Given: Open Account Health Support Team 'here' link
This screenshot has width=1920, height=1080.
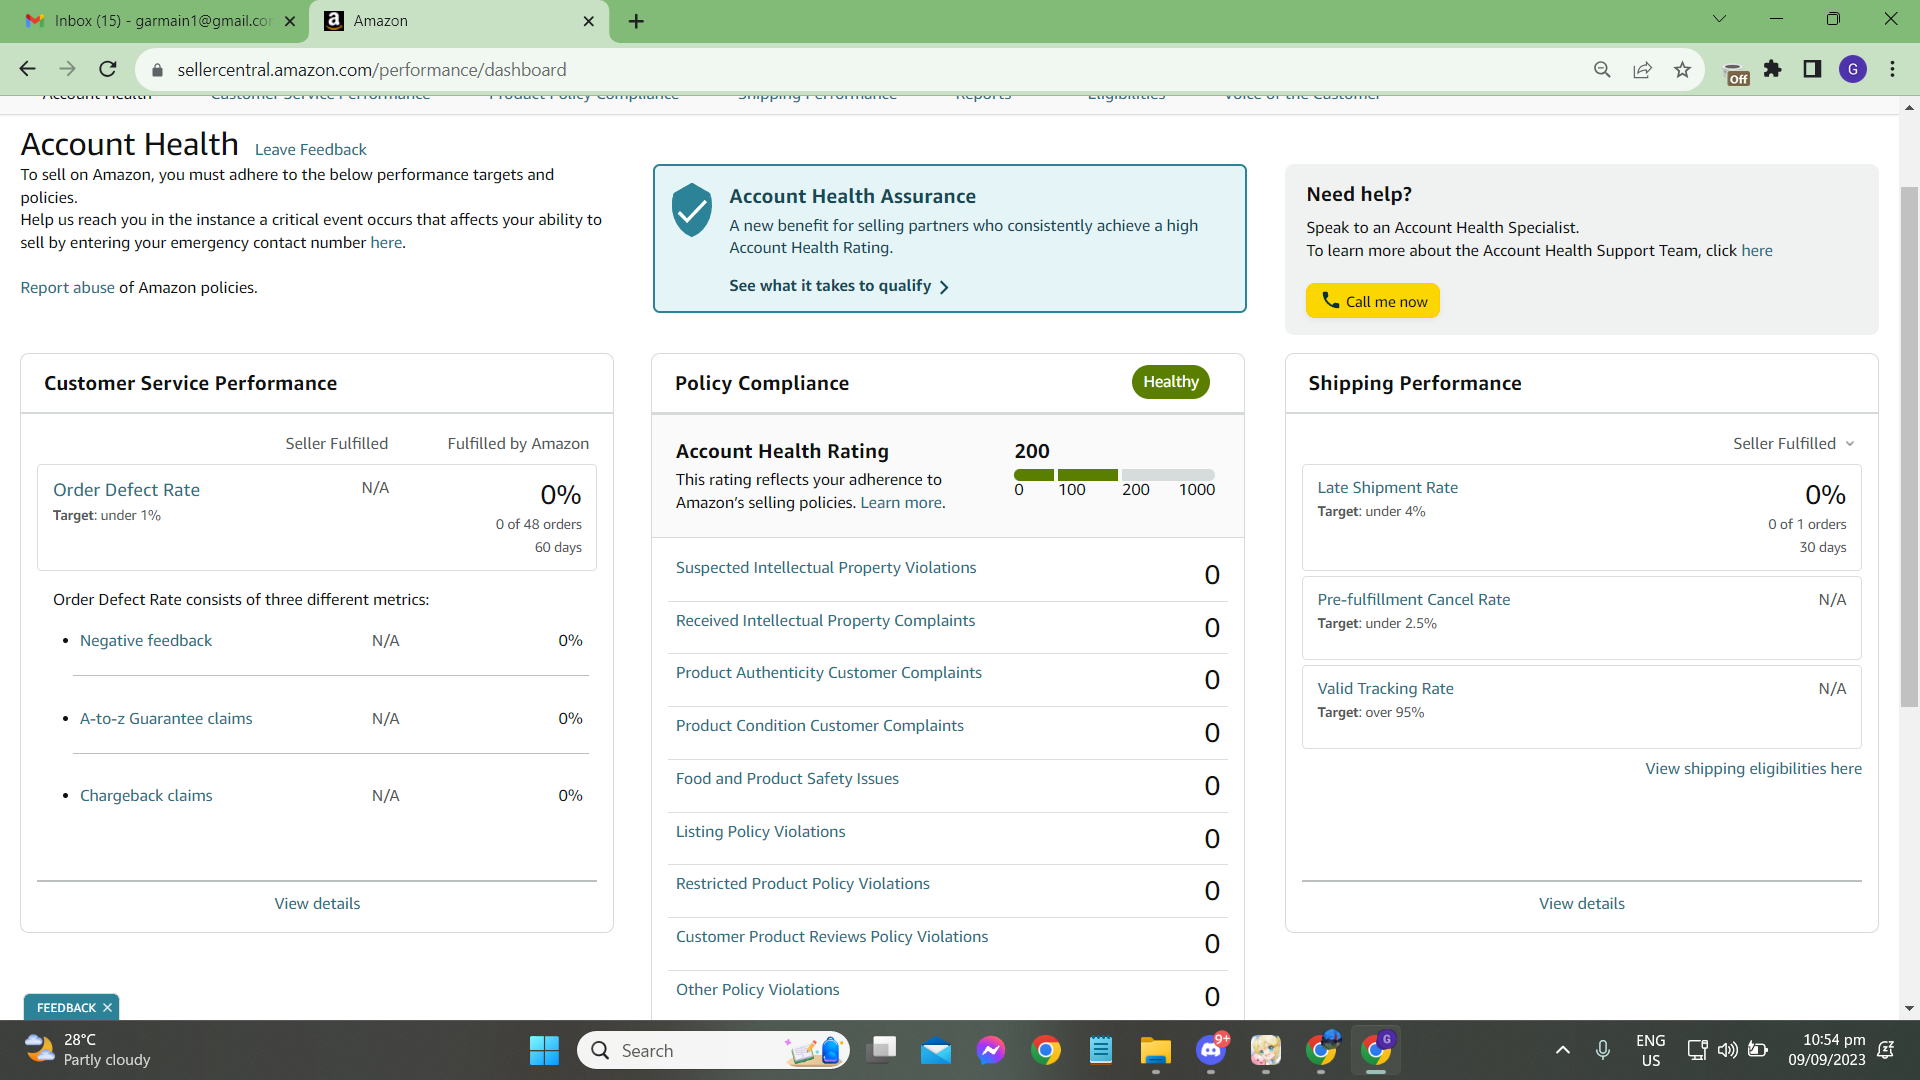Looking at the screenshot, I should tap(1757, 250).
